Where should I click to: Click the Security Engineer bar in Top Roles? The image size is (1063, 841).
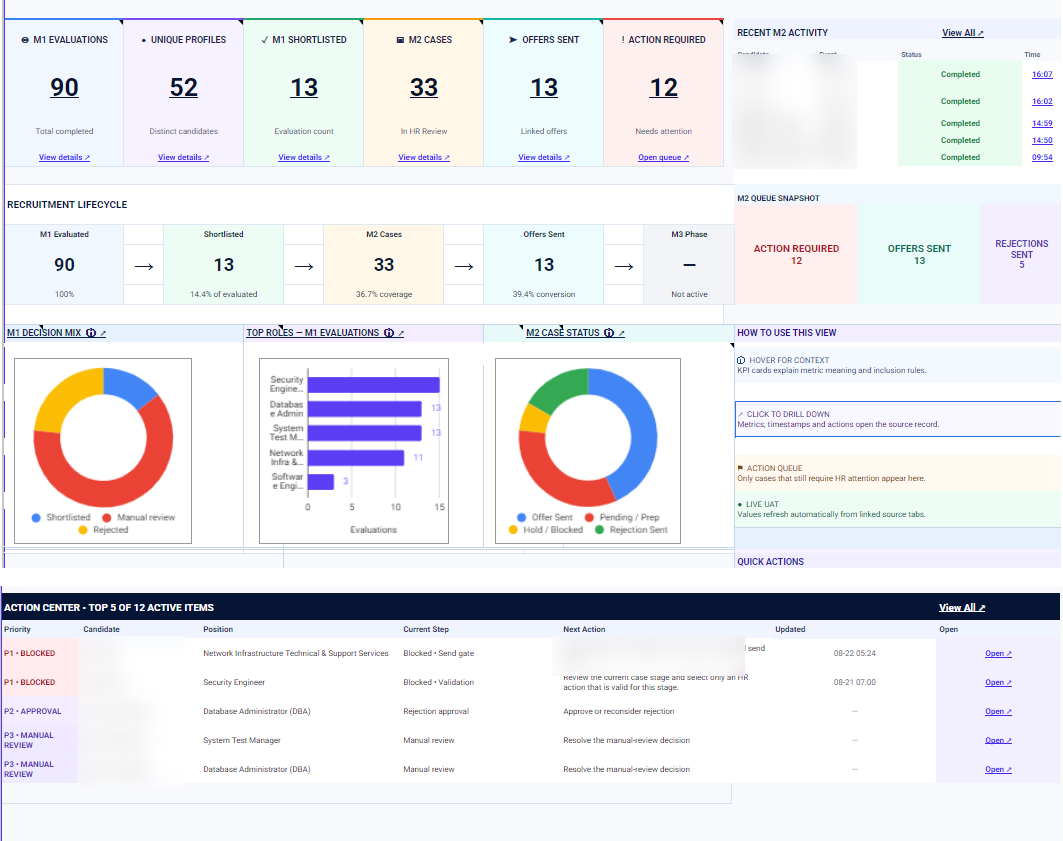click(374, 385)
